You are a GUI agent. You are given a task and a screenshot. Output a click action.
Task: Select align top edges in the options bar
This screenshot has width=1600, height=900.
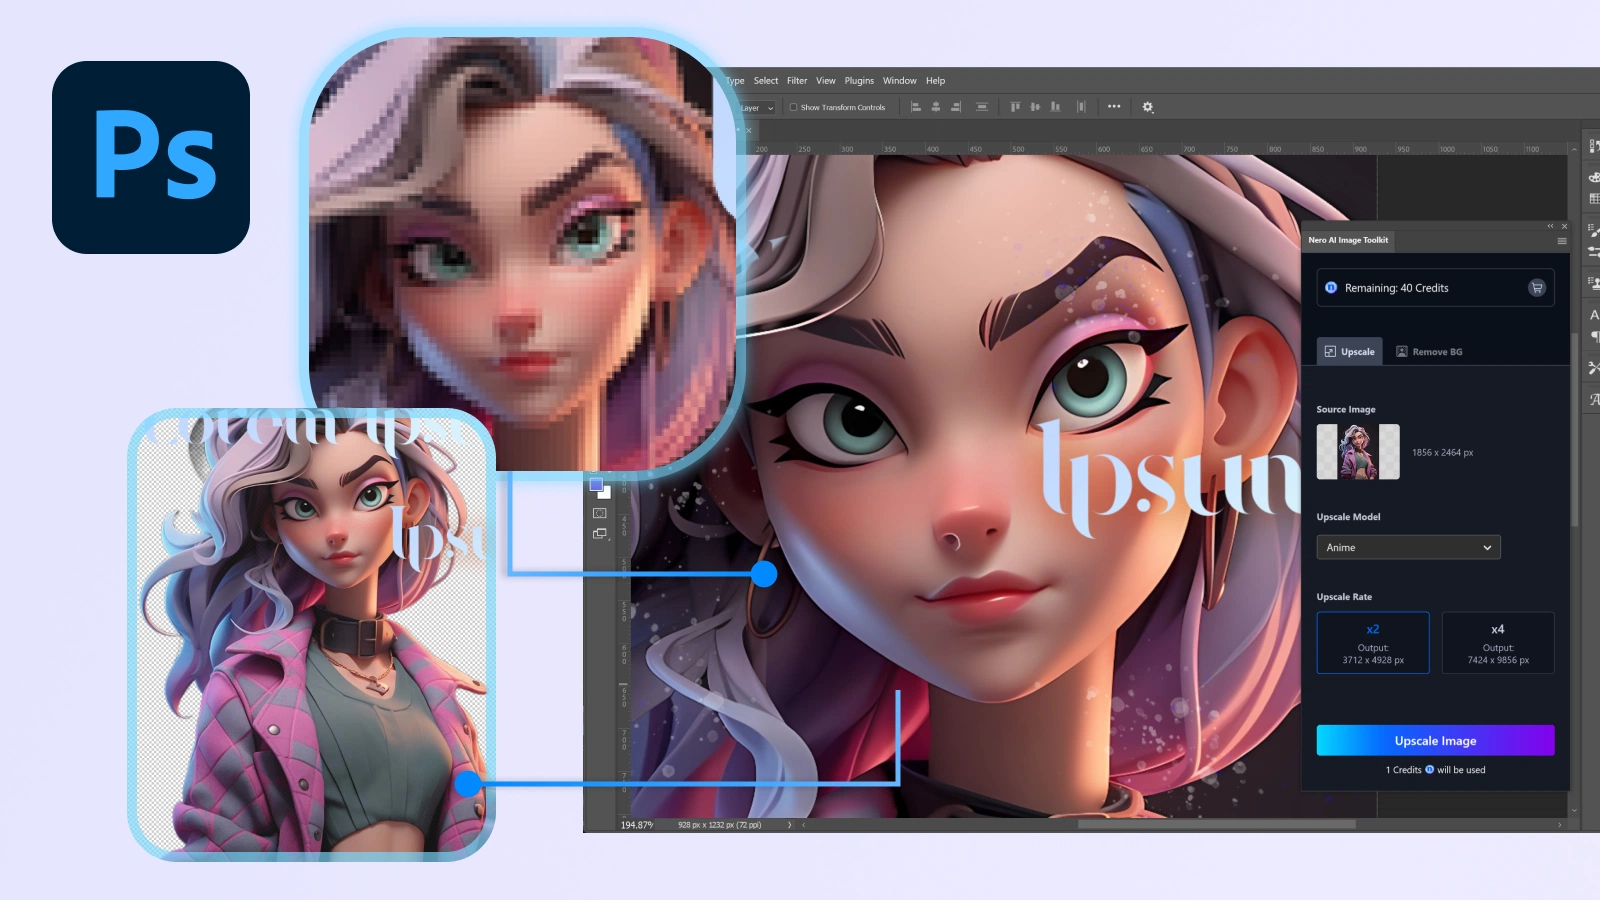[x=1015, y=107]
